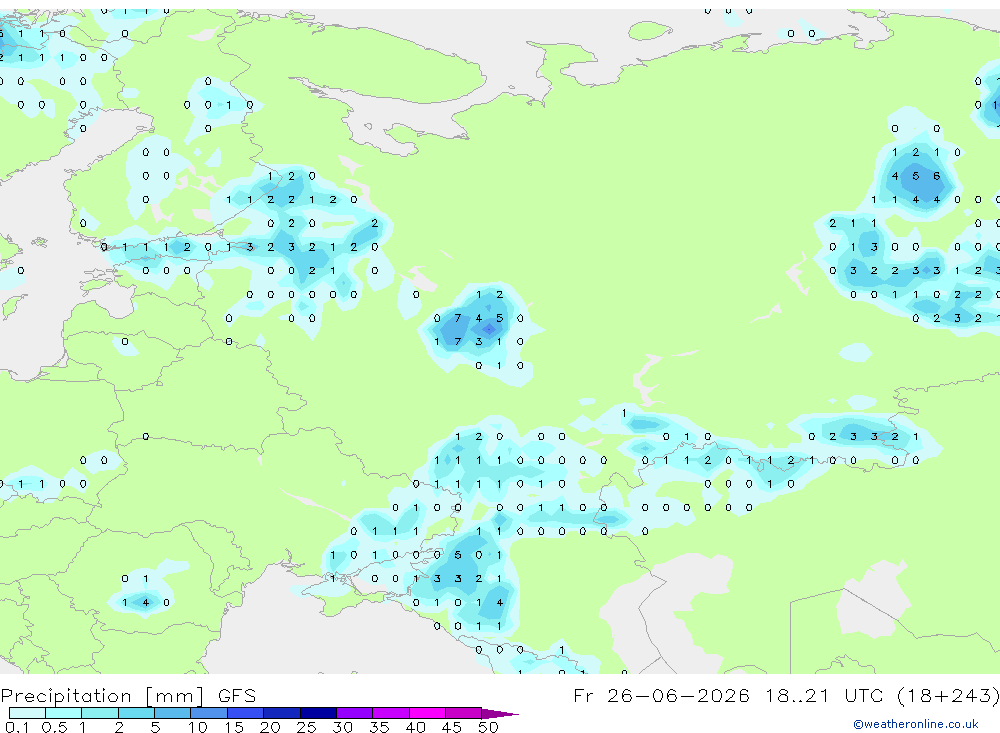Click the "Fr 26-06-2026" date text

[x=661, y=695]
